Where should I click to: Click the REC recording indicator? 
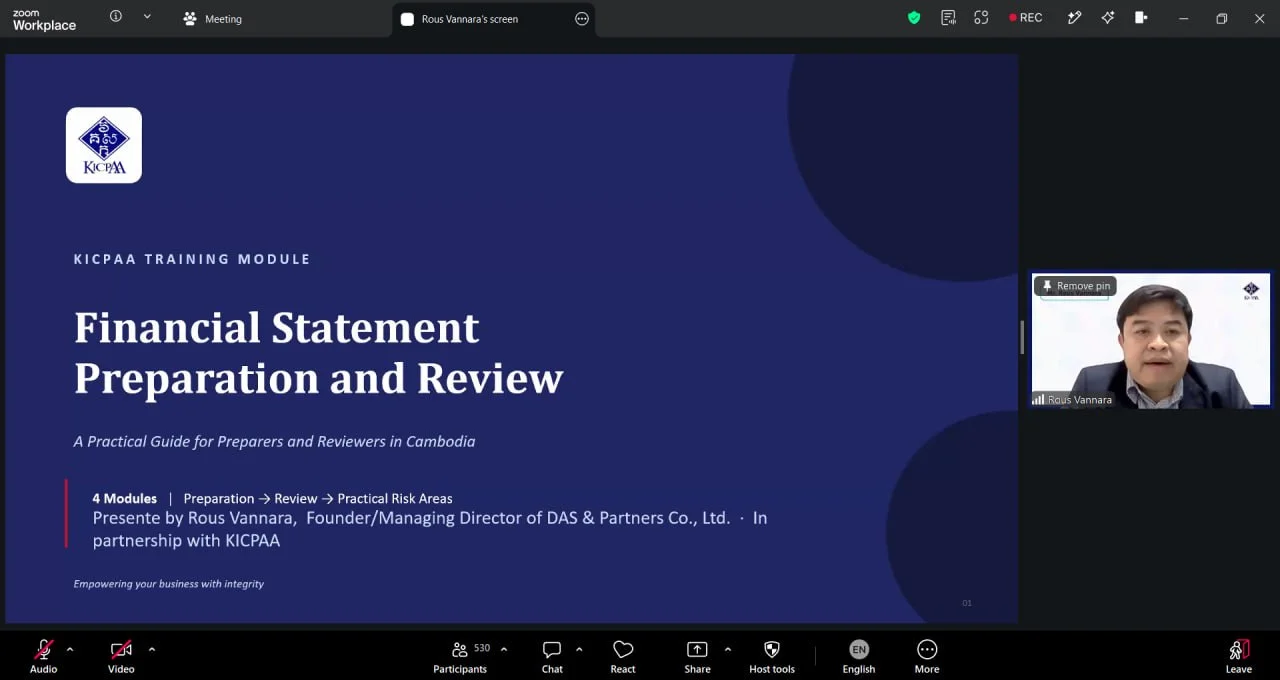1026,18
